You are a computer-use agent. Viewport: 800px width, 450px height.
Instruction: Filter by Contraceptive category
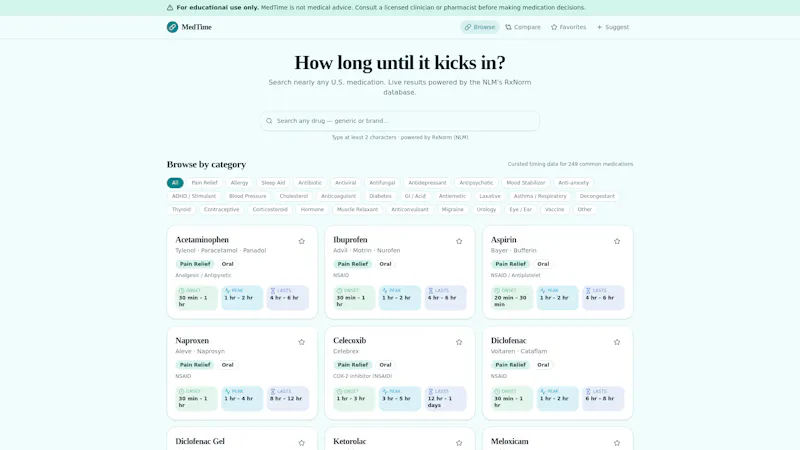pyautogui.click(x=221, y=209)
